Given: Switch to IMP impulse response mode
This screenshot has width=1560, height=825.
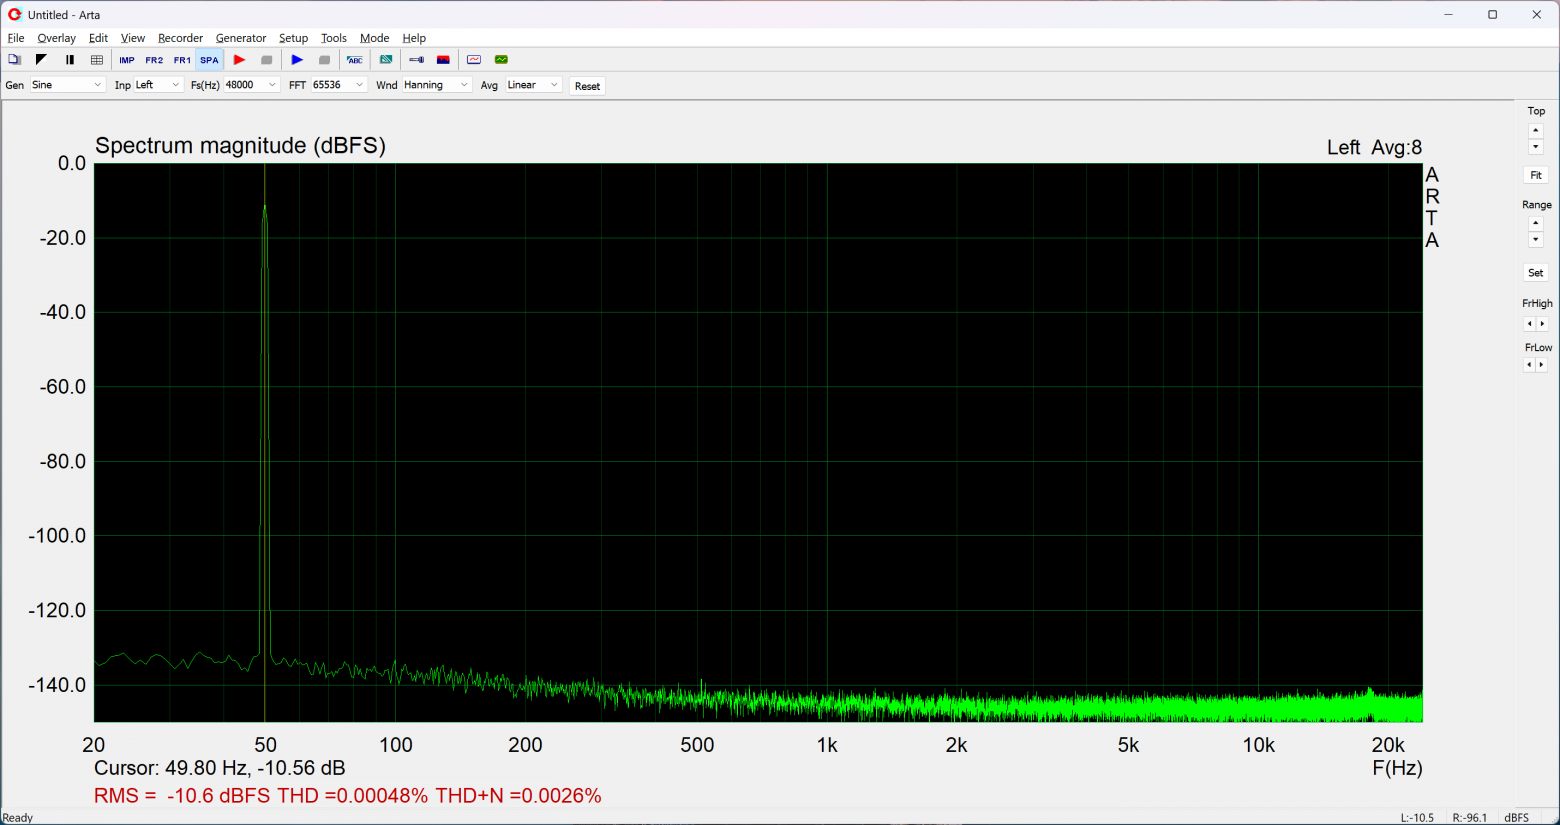Looking at the screenshot, I should (127, 60).
